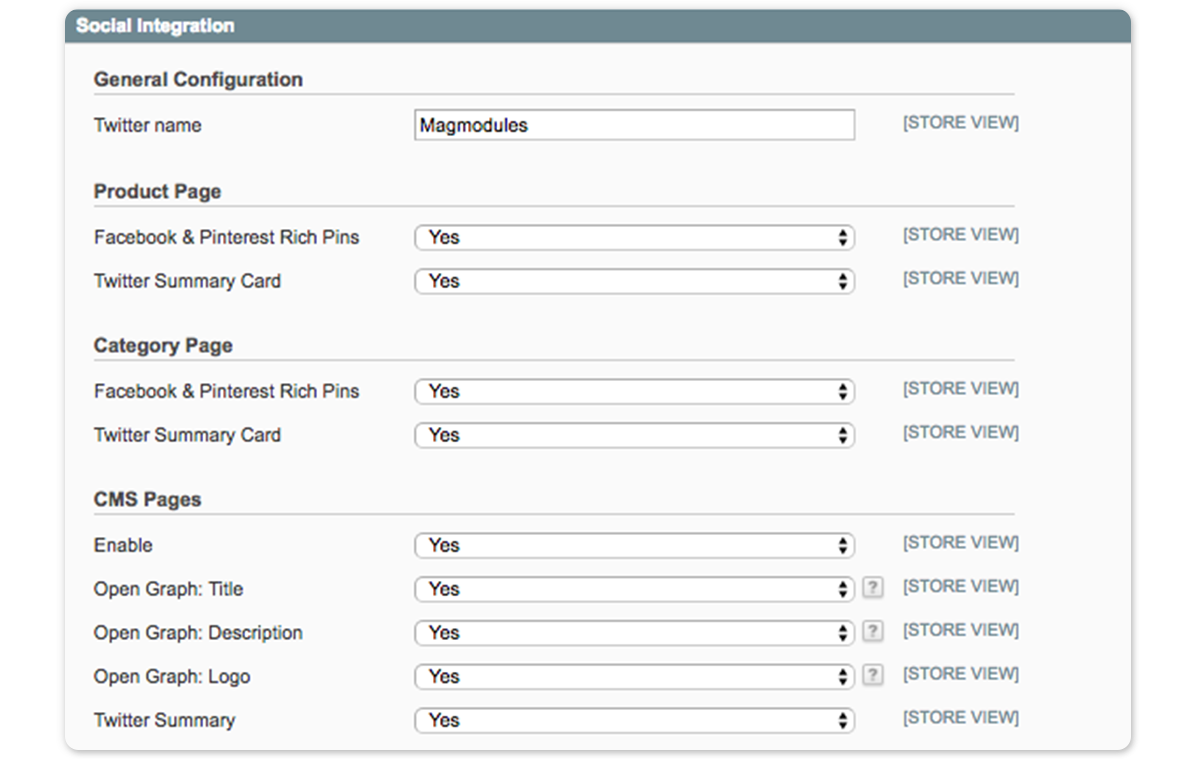Image resolution: width=1200 pixels, height=759 pixels.
Task: Expand the Open Graph: Description dropdown
Action: click(x=634, y=633)
